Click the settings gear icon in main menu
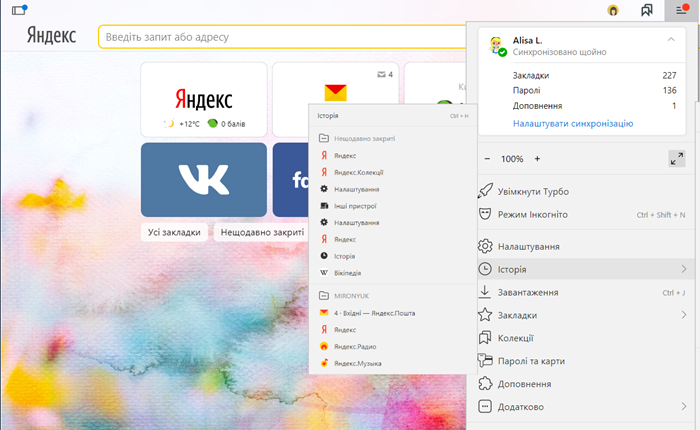 pyautogui.click(x=485, y=246)
